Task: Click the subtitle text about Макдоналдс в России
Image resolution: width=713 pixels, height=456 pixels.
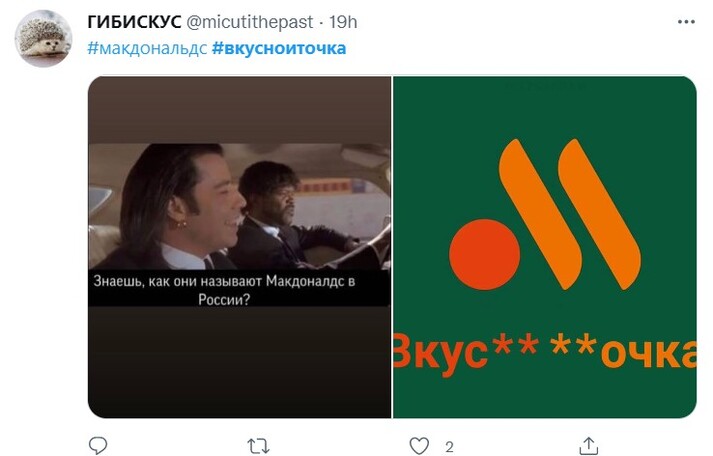Action: click(x=224, y=290)
